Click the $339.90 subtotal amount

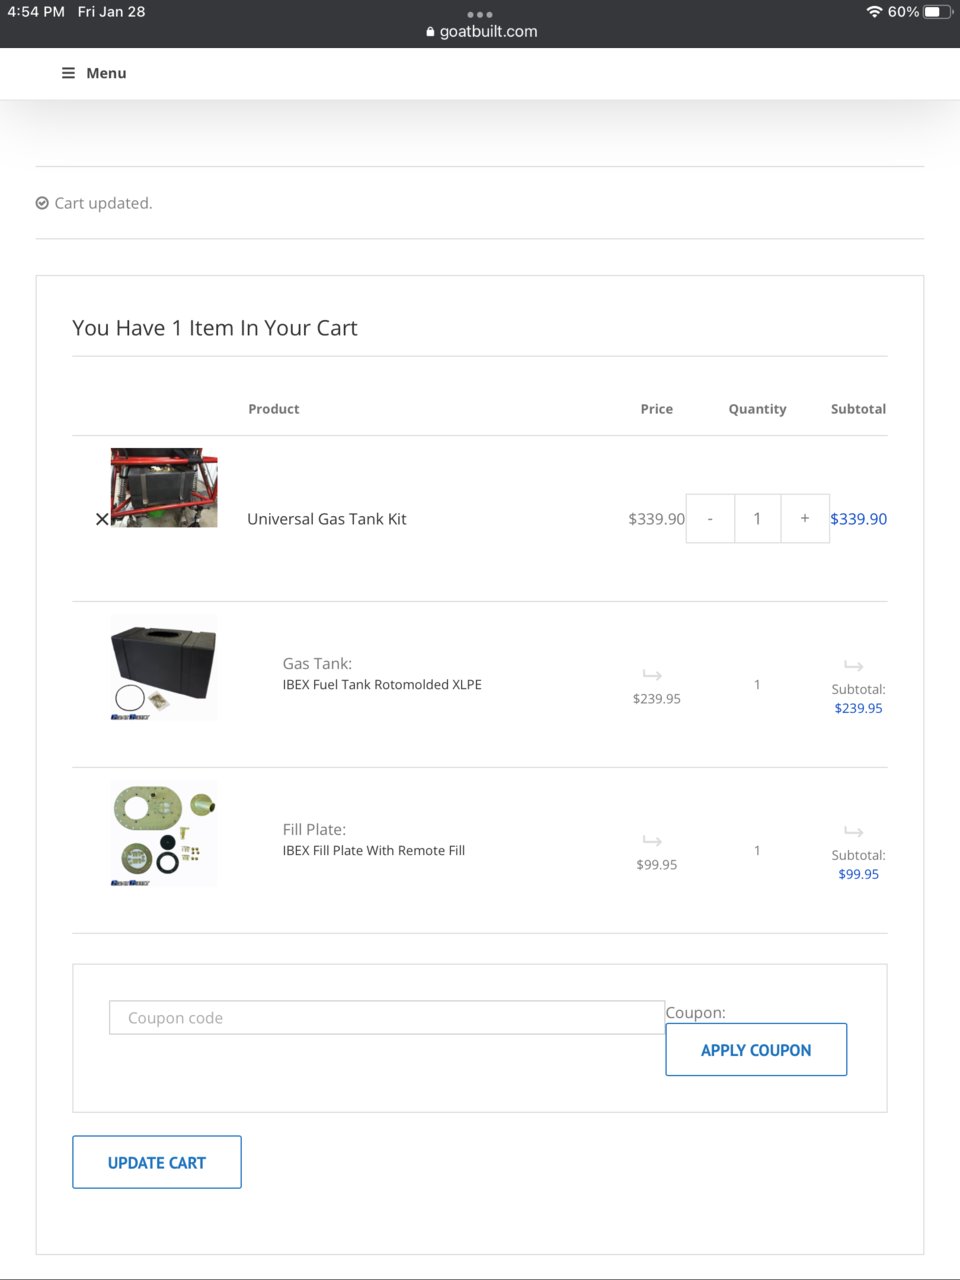click(x=859, y=519)
